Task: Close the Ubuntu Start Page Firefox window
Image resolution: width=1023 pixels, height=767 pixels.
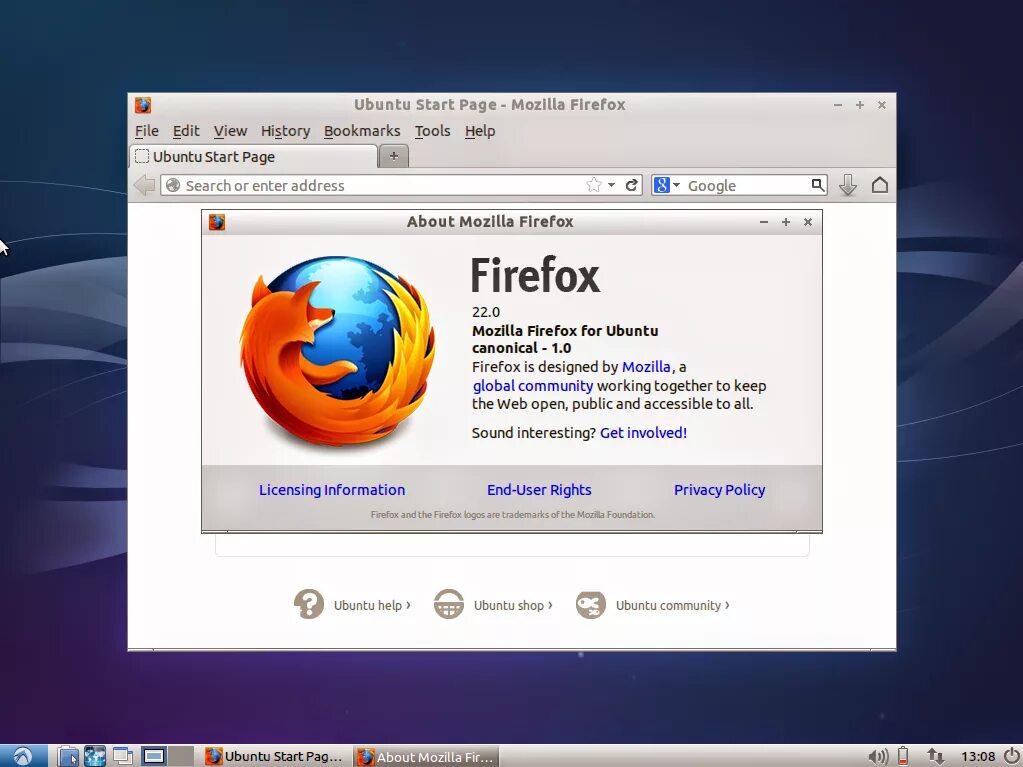Action: [x=881, y=104]
